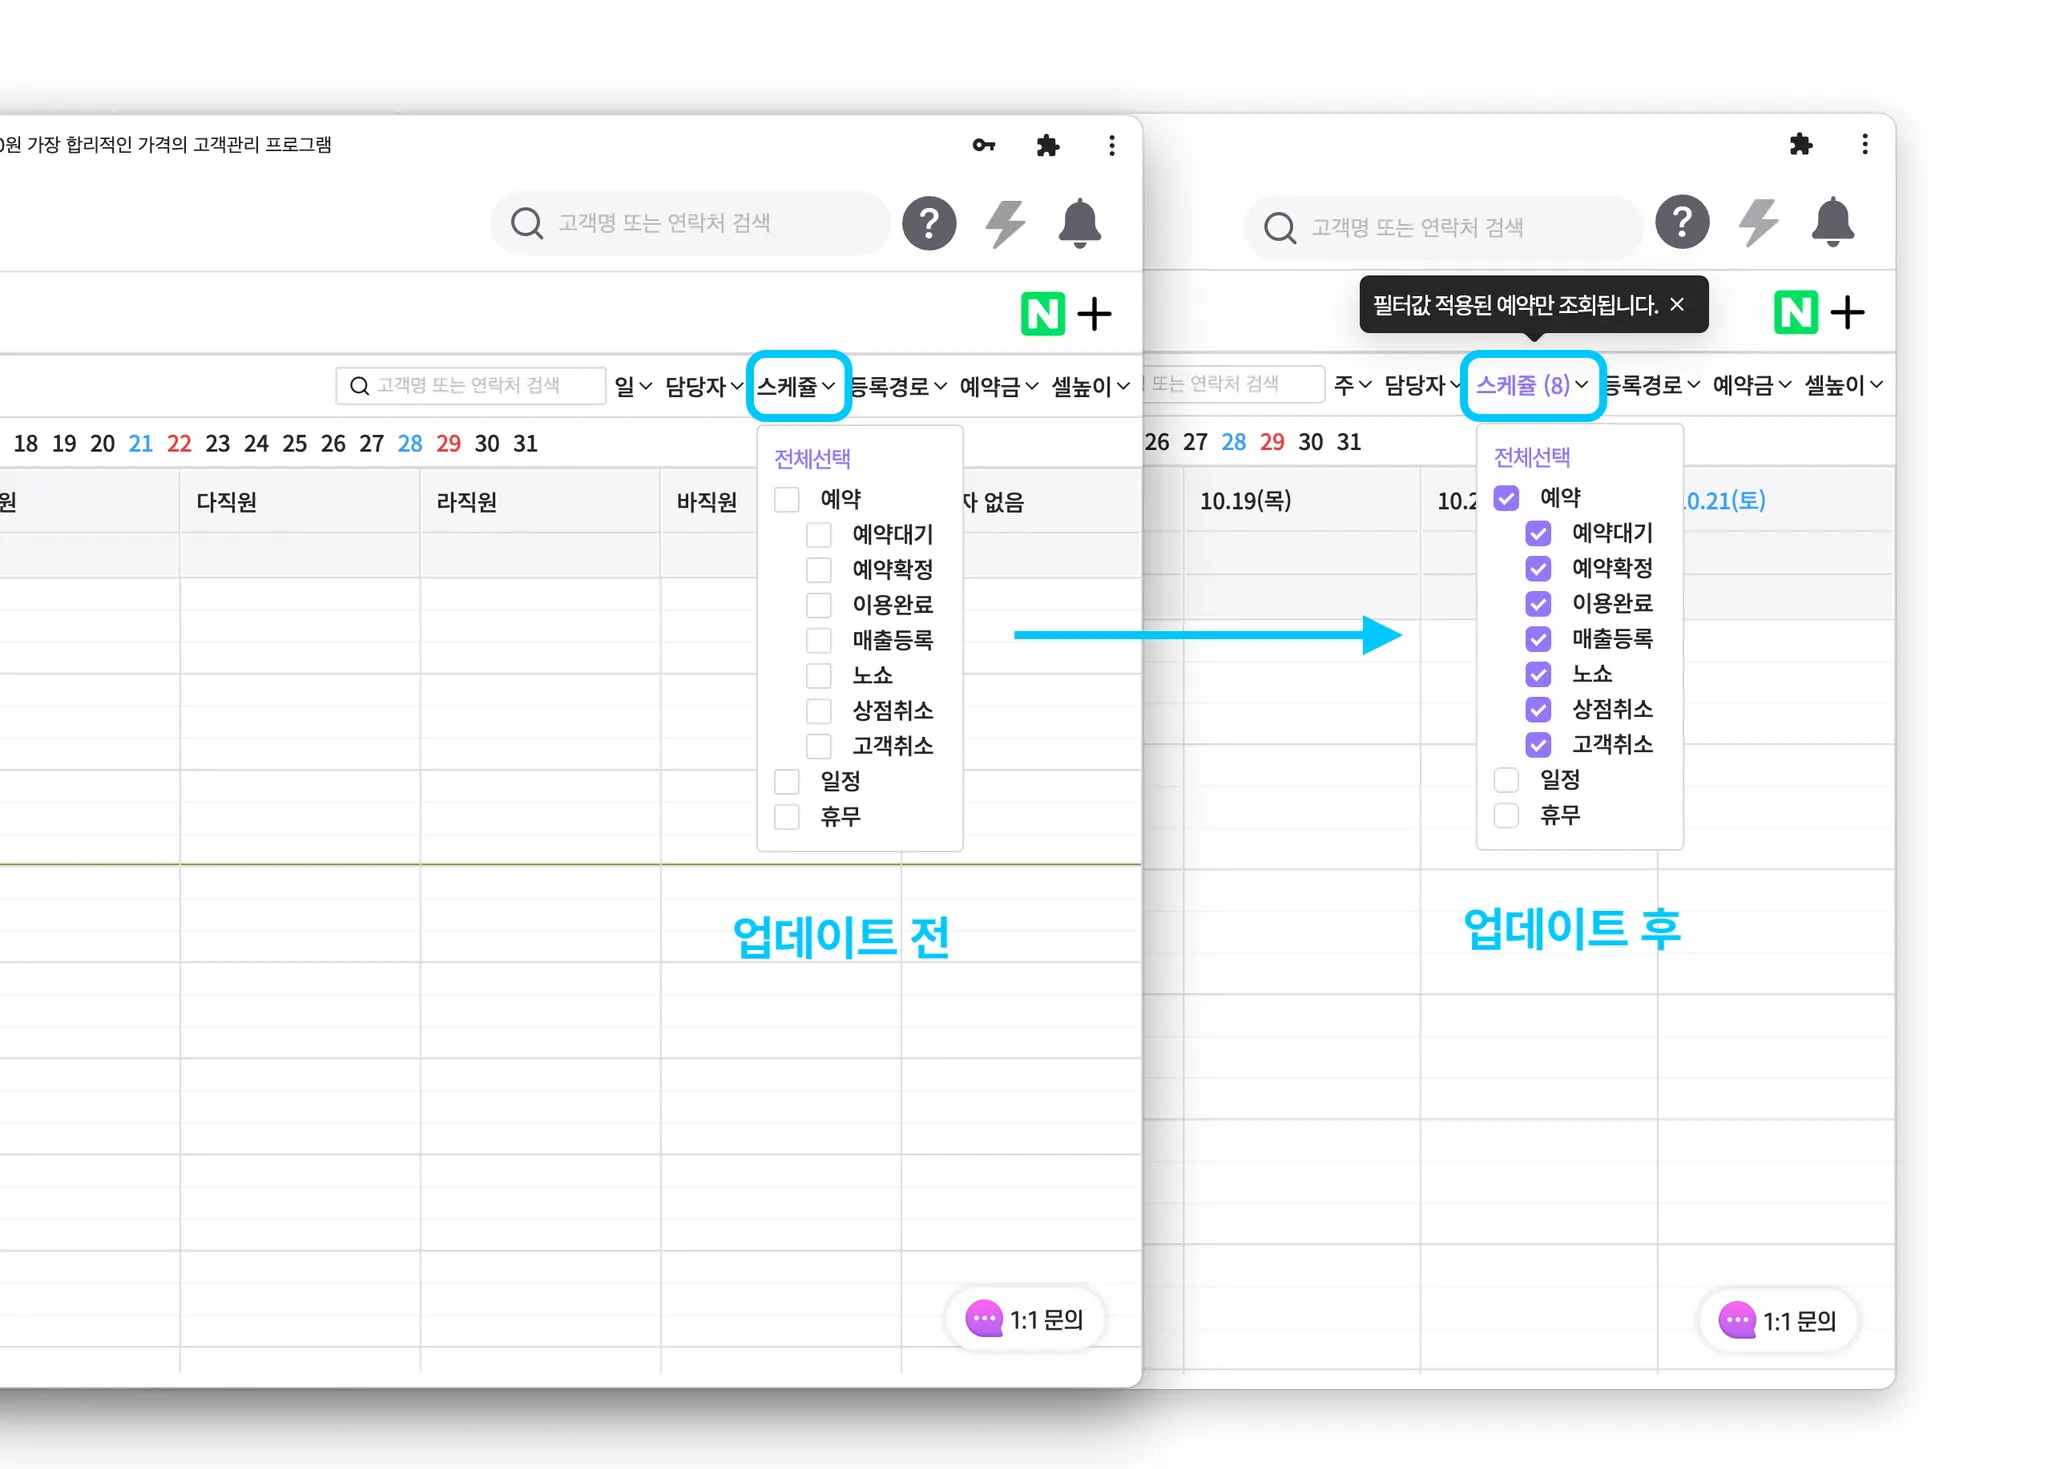Click the help question mark icon in left window
This screenshot has height=1469, width=2048.
(929, 223)
